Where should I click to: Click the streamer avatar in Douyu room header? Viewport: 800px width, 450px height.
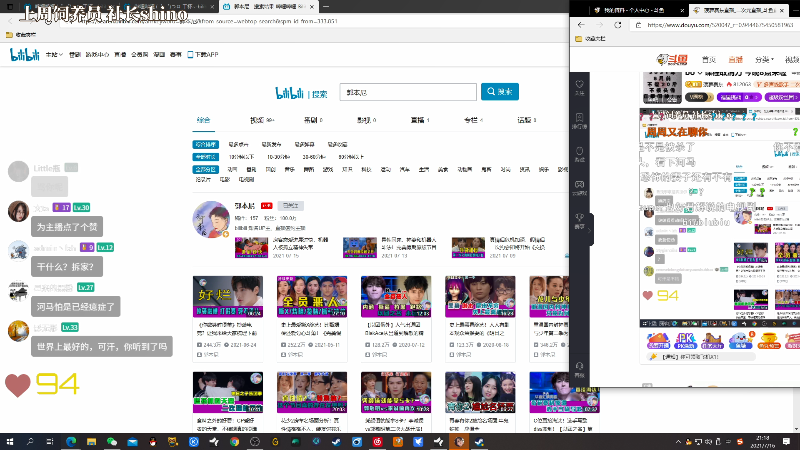tap(662, 87)
